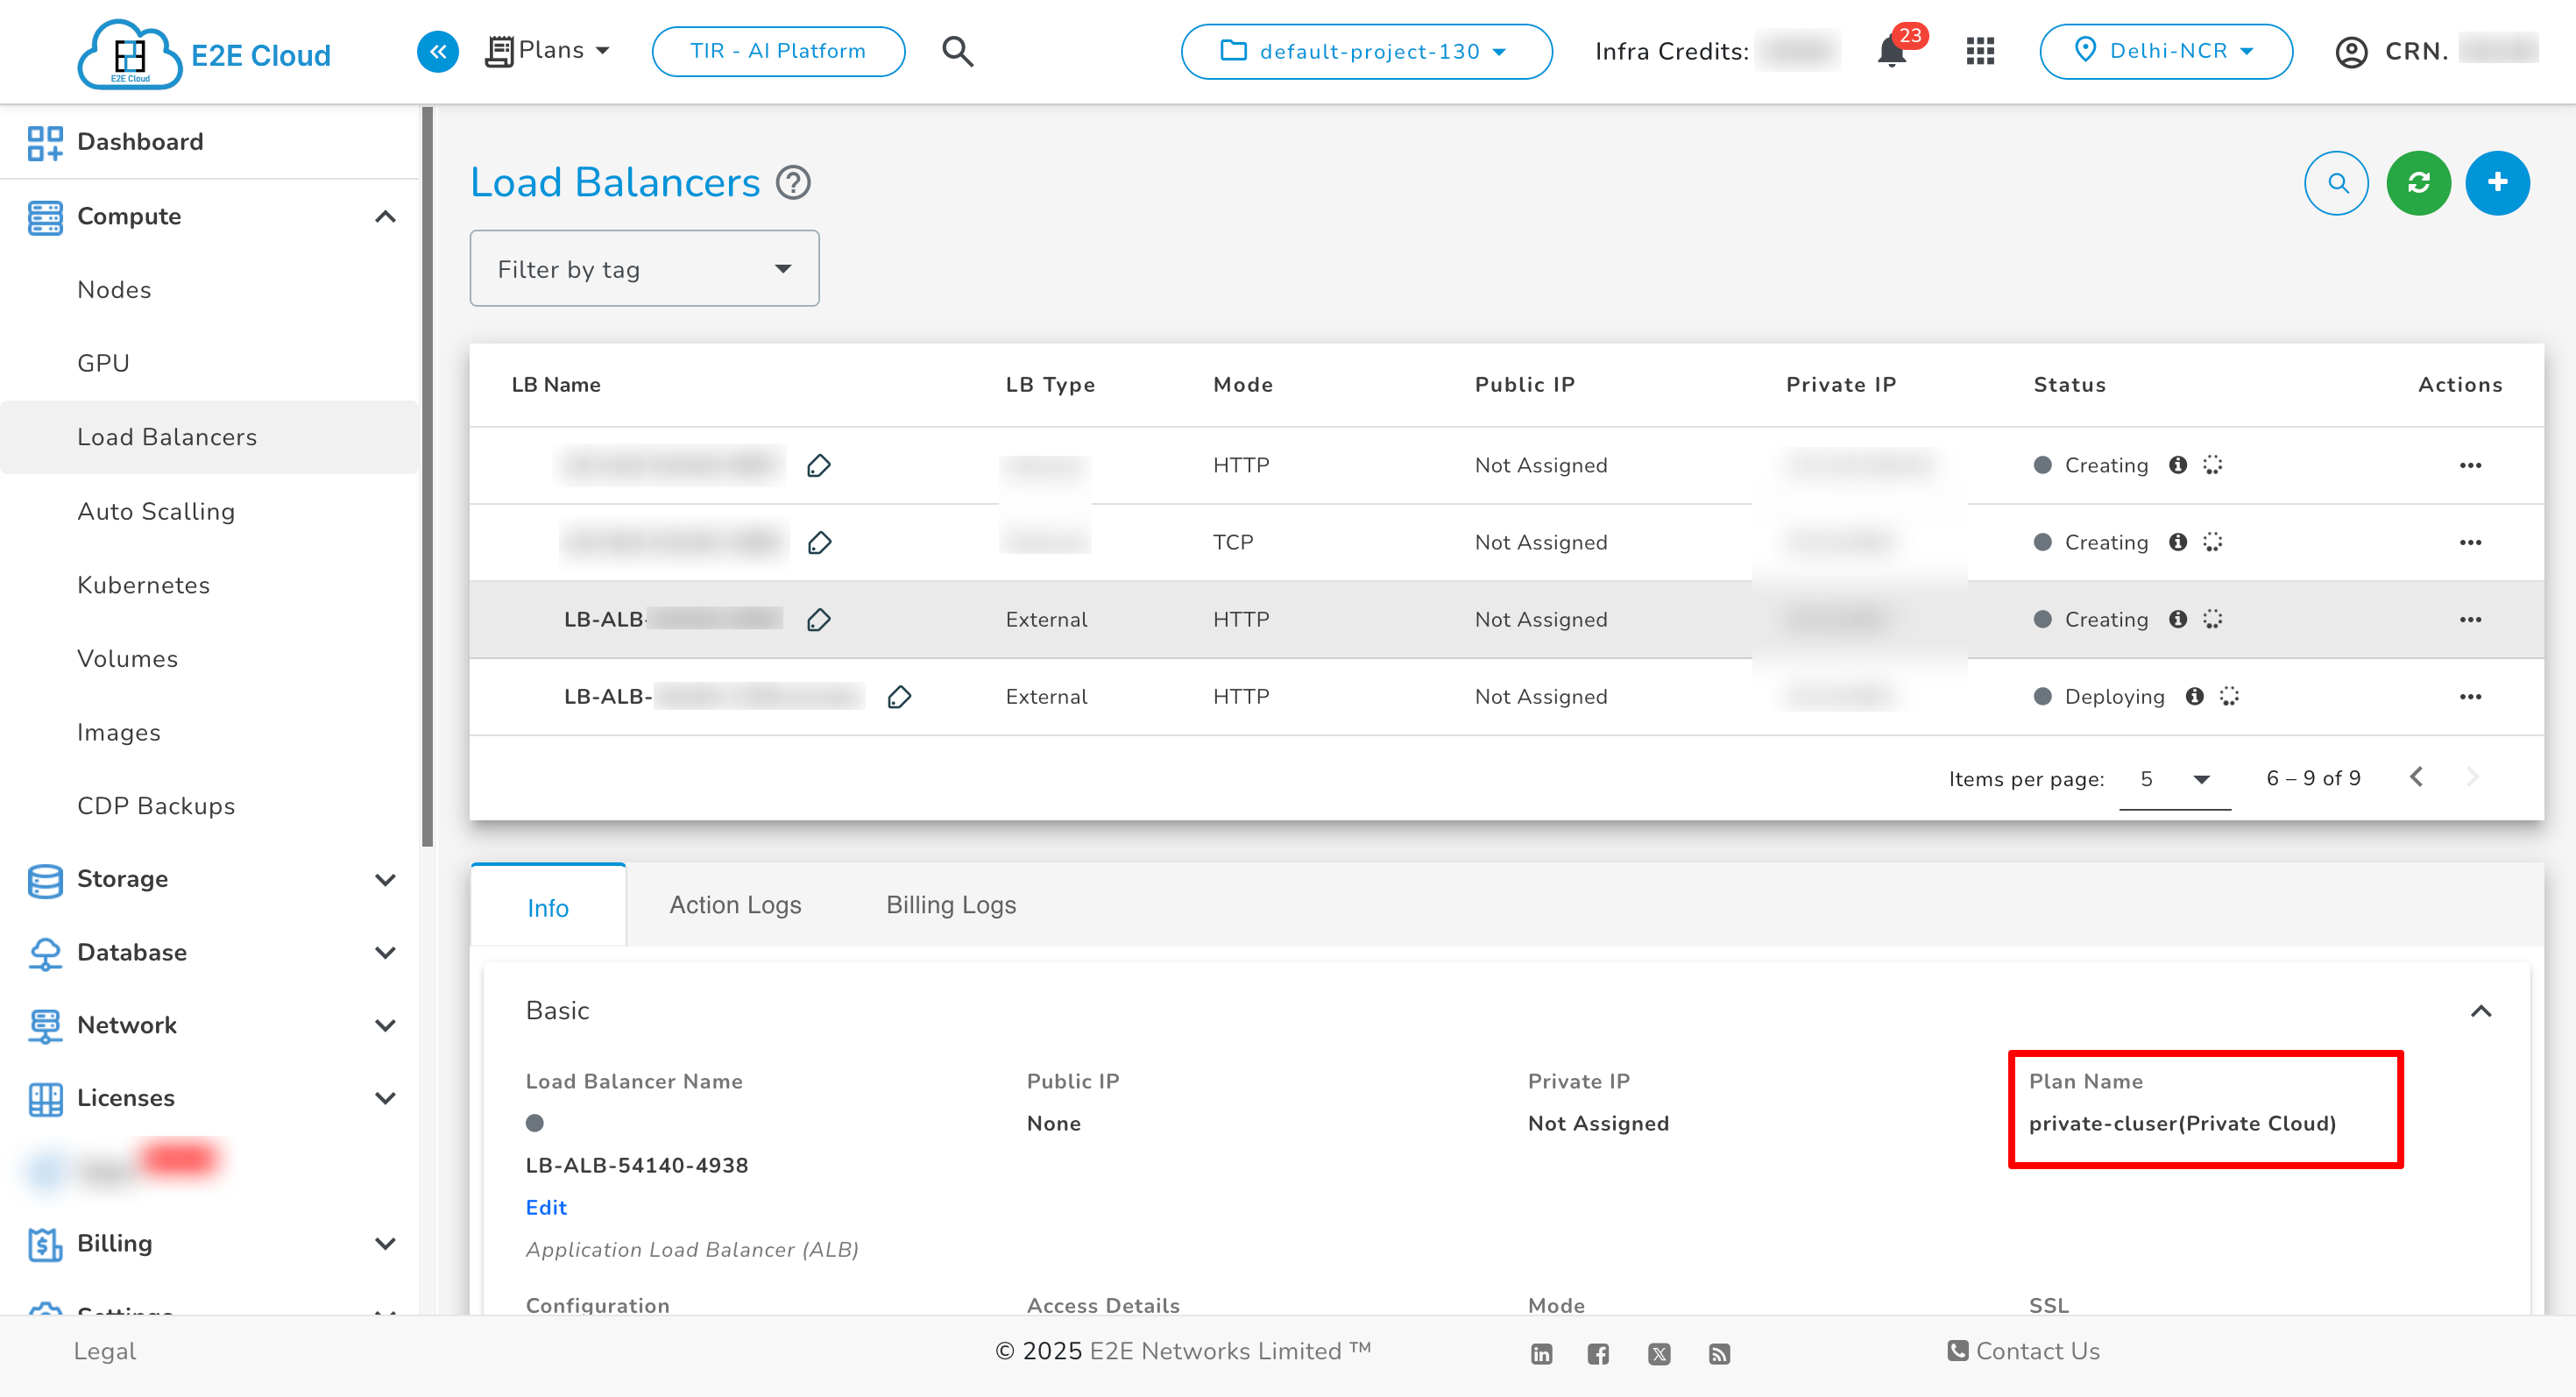Click the tag icon in Deploying row
This screenshot has width=2576, height=1397.
(x=899, y=697)
